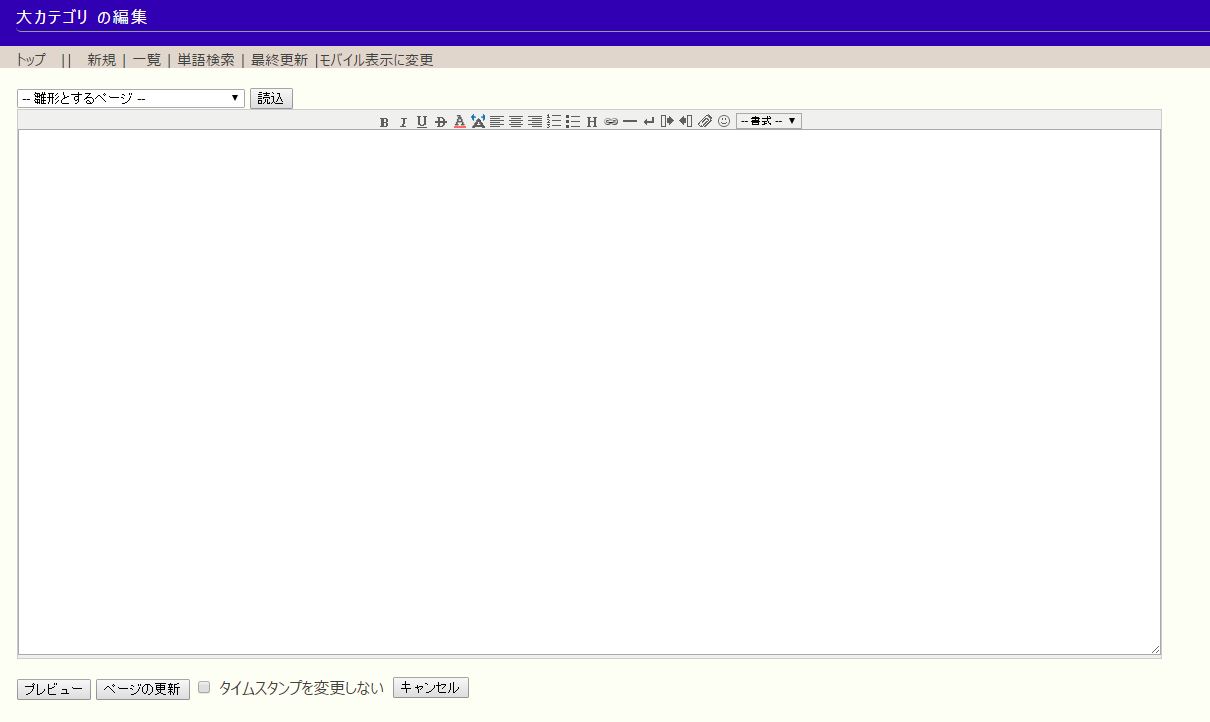
Task: Open the font color tool
Action: [x=460, y=122]
